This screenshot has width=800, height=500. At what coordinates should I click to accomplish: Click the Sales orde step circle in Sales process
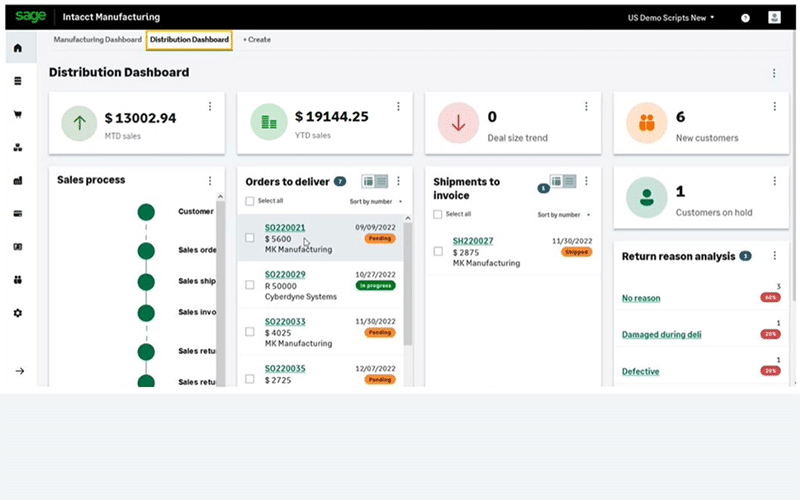(146, 251)
